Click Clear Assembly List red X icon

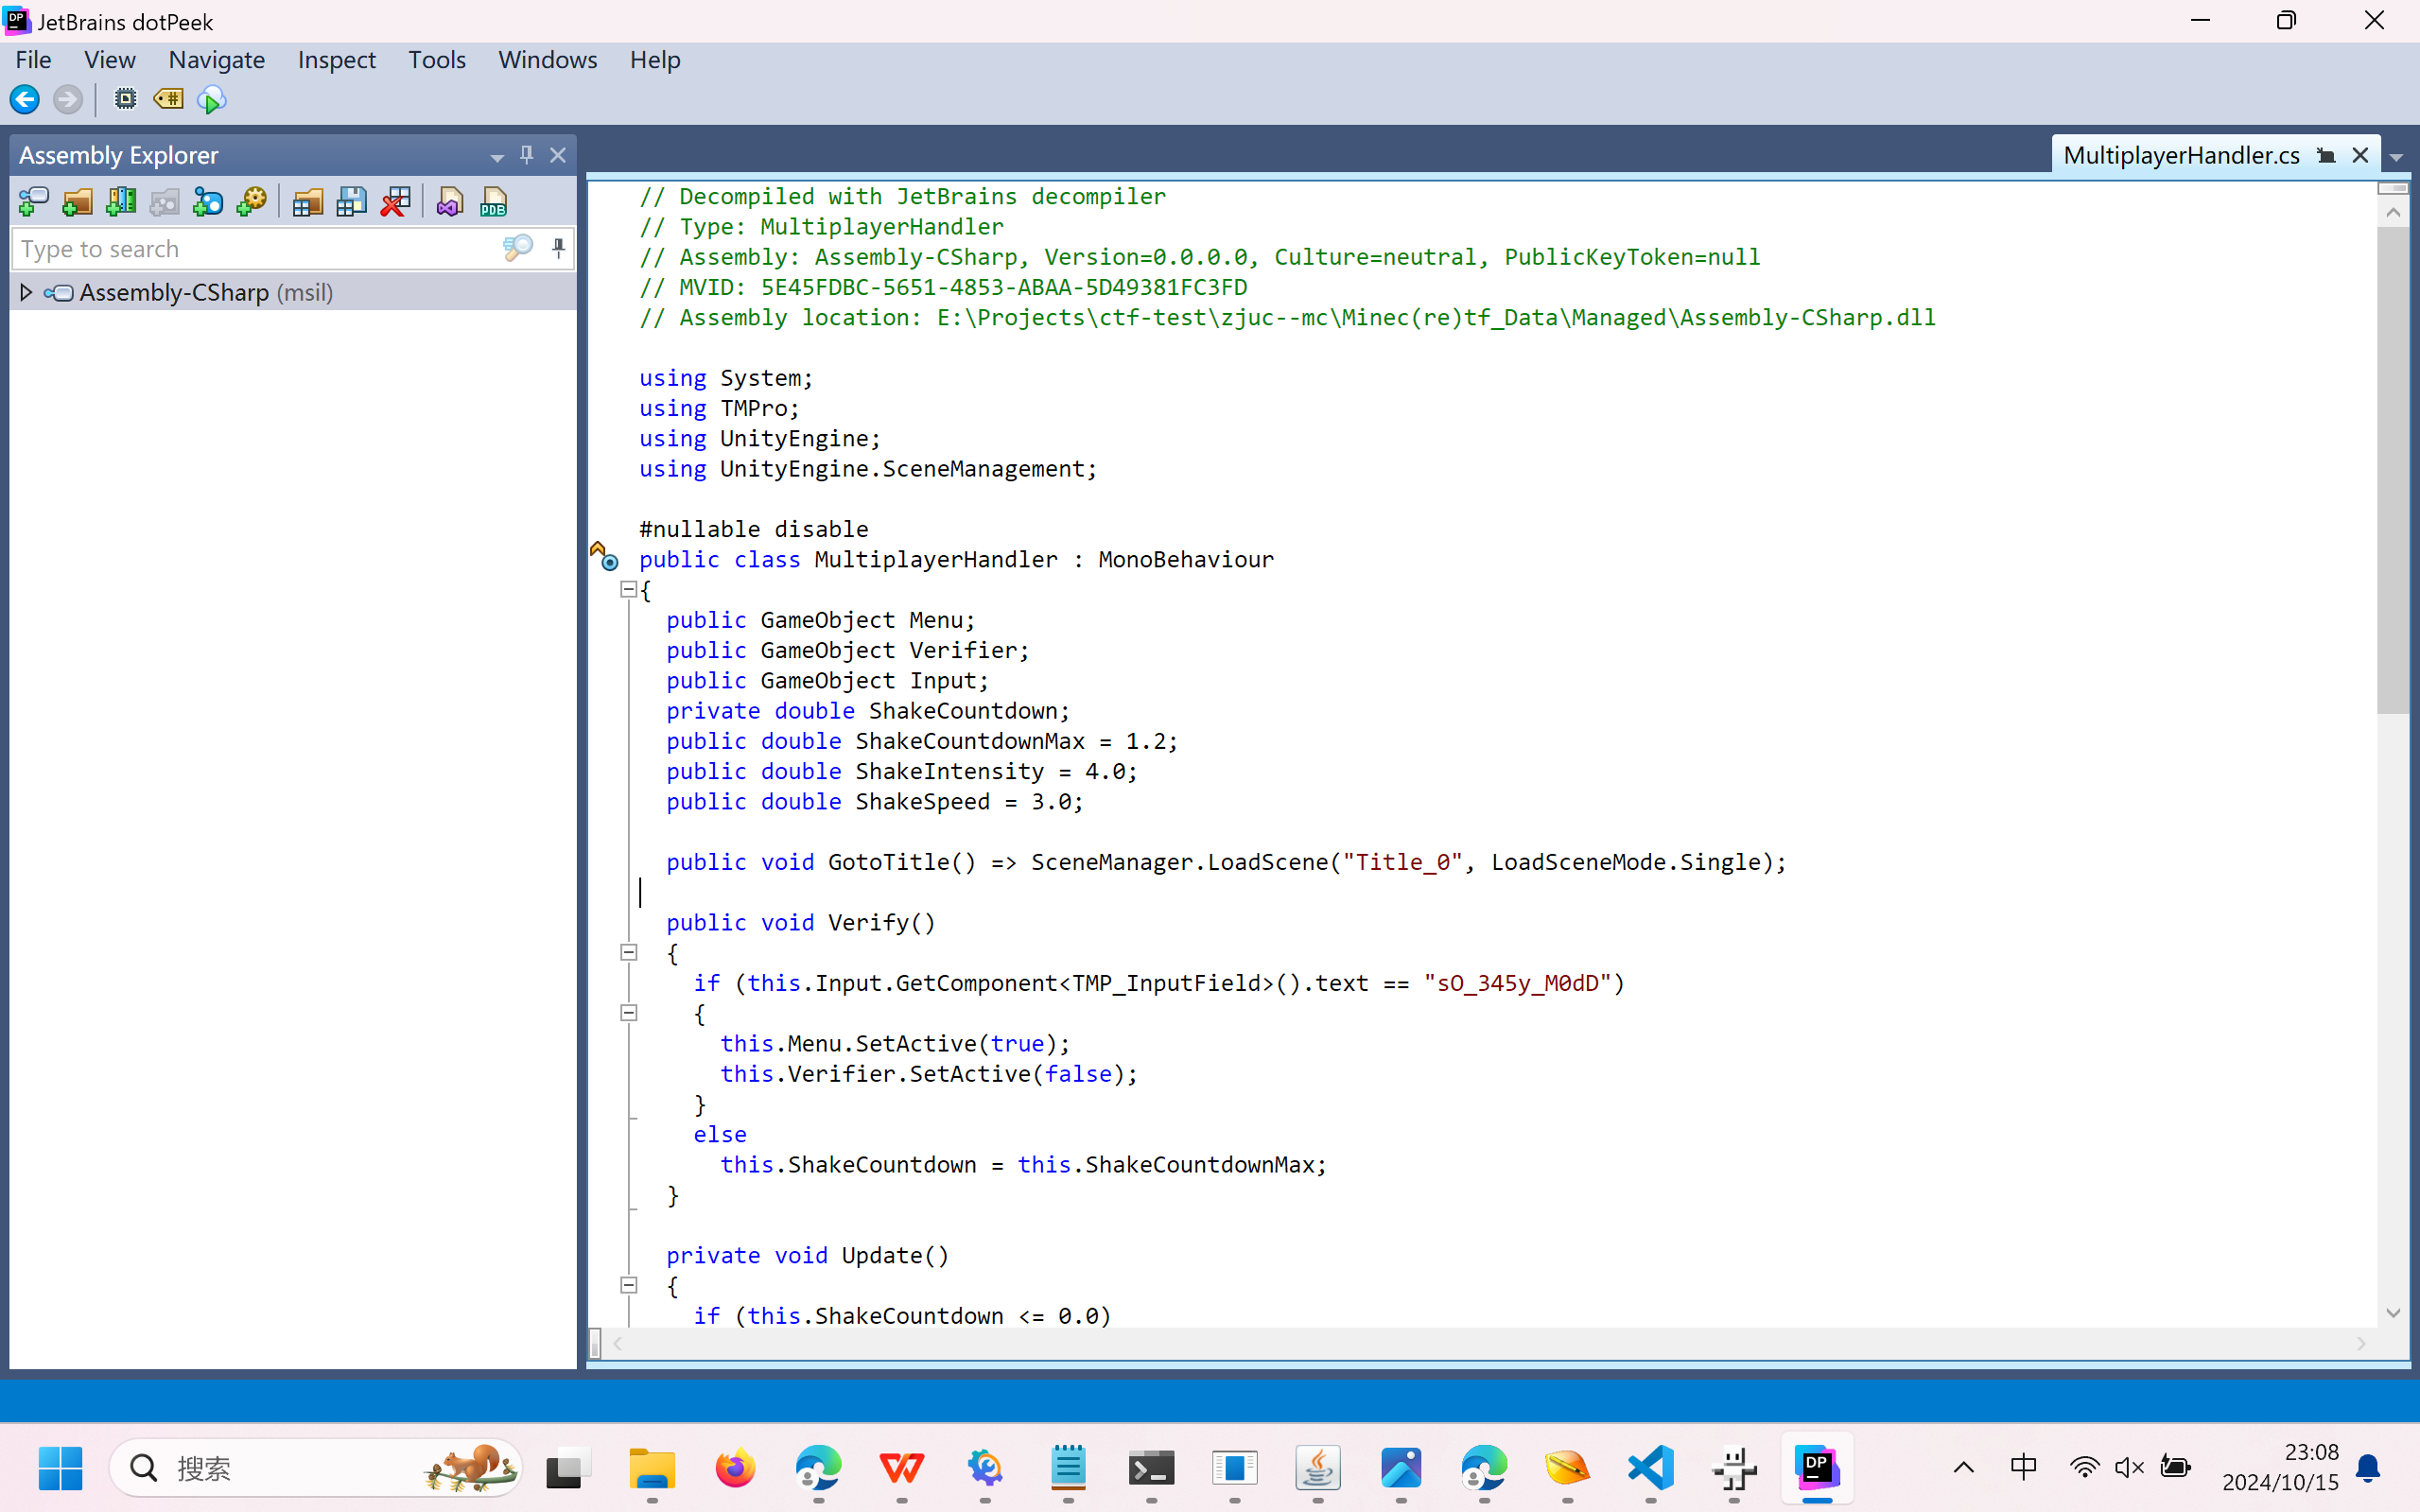pyautogui.click(x=395, y=203)
